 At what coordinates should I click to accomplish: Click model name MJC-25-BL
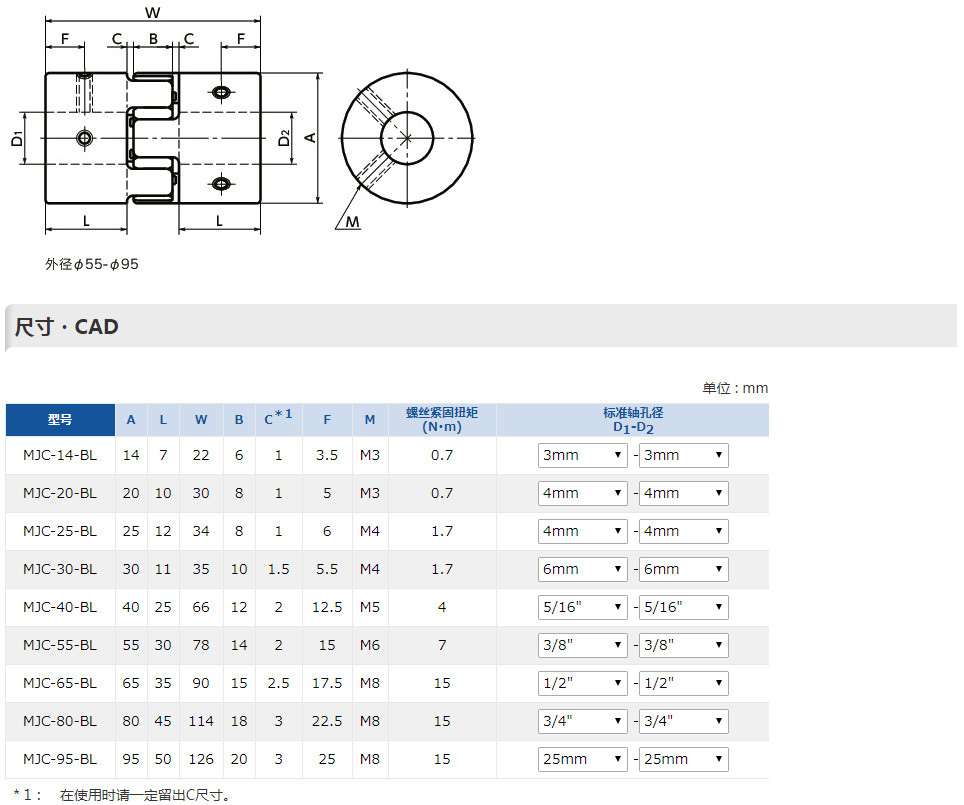point(60,531)
